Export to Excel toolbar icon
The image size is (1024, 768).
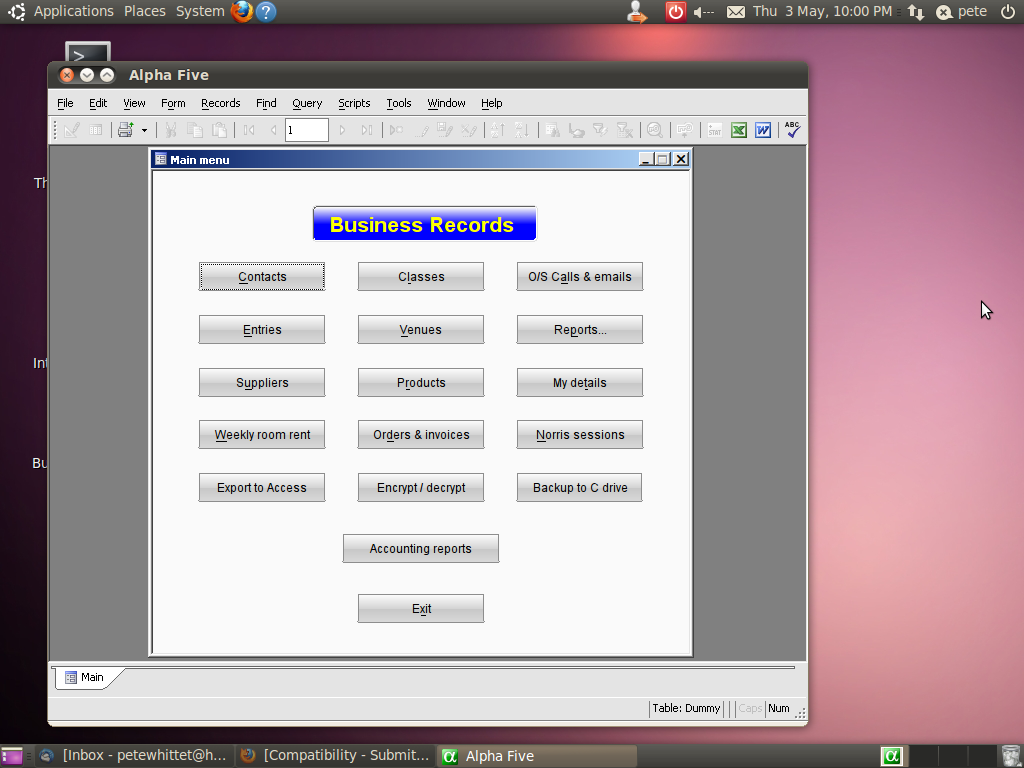click(x=739, y=130)
